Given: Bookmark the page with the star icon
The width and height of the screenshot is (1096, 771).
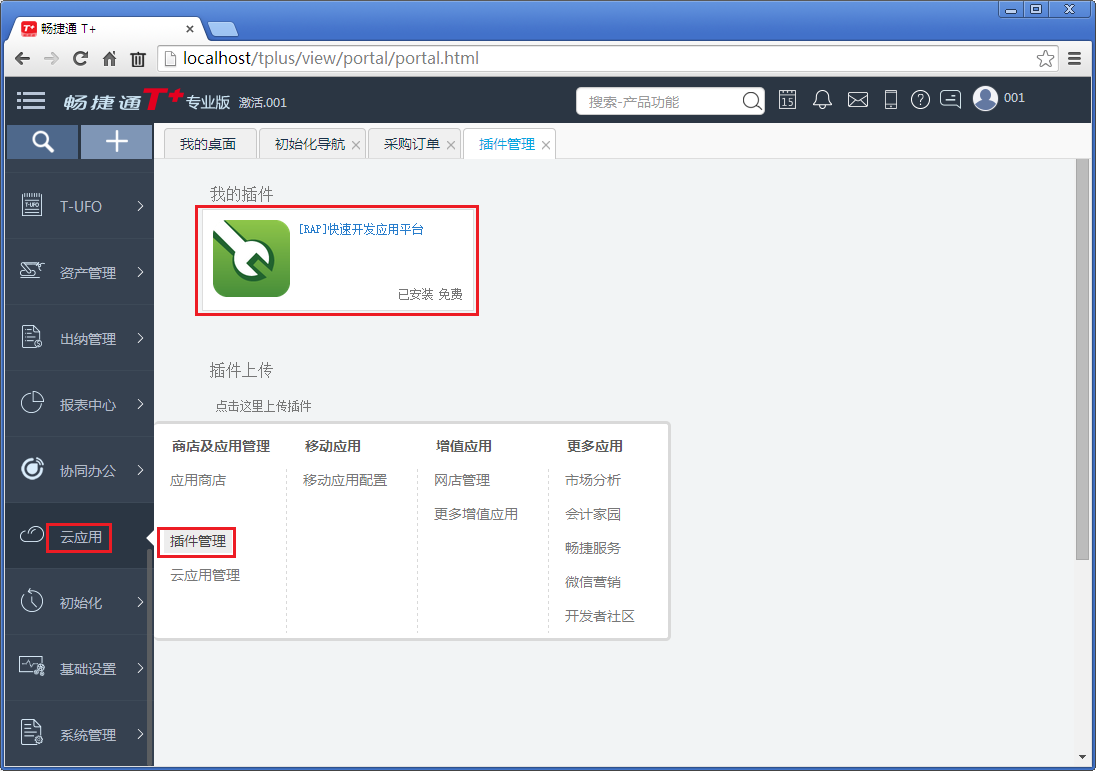Looking at the screenshot, I should 1045,58.
